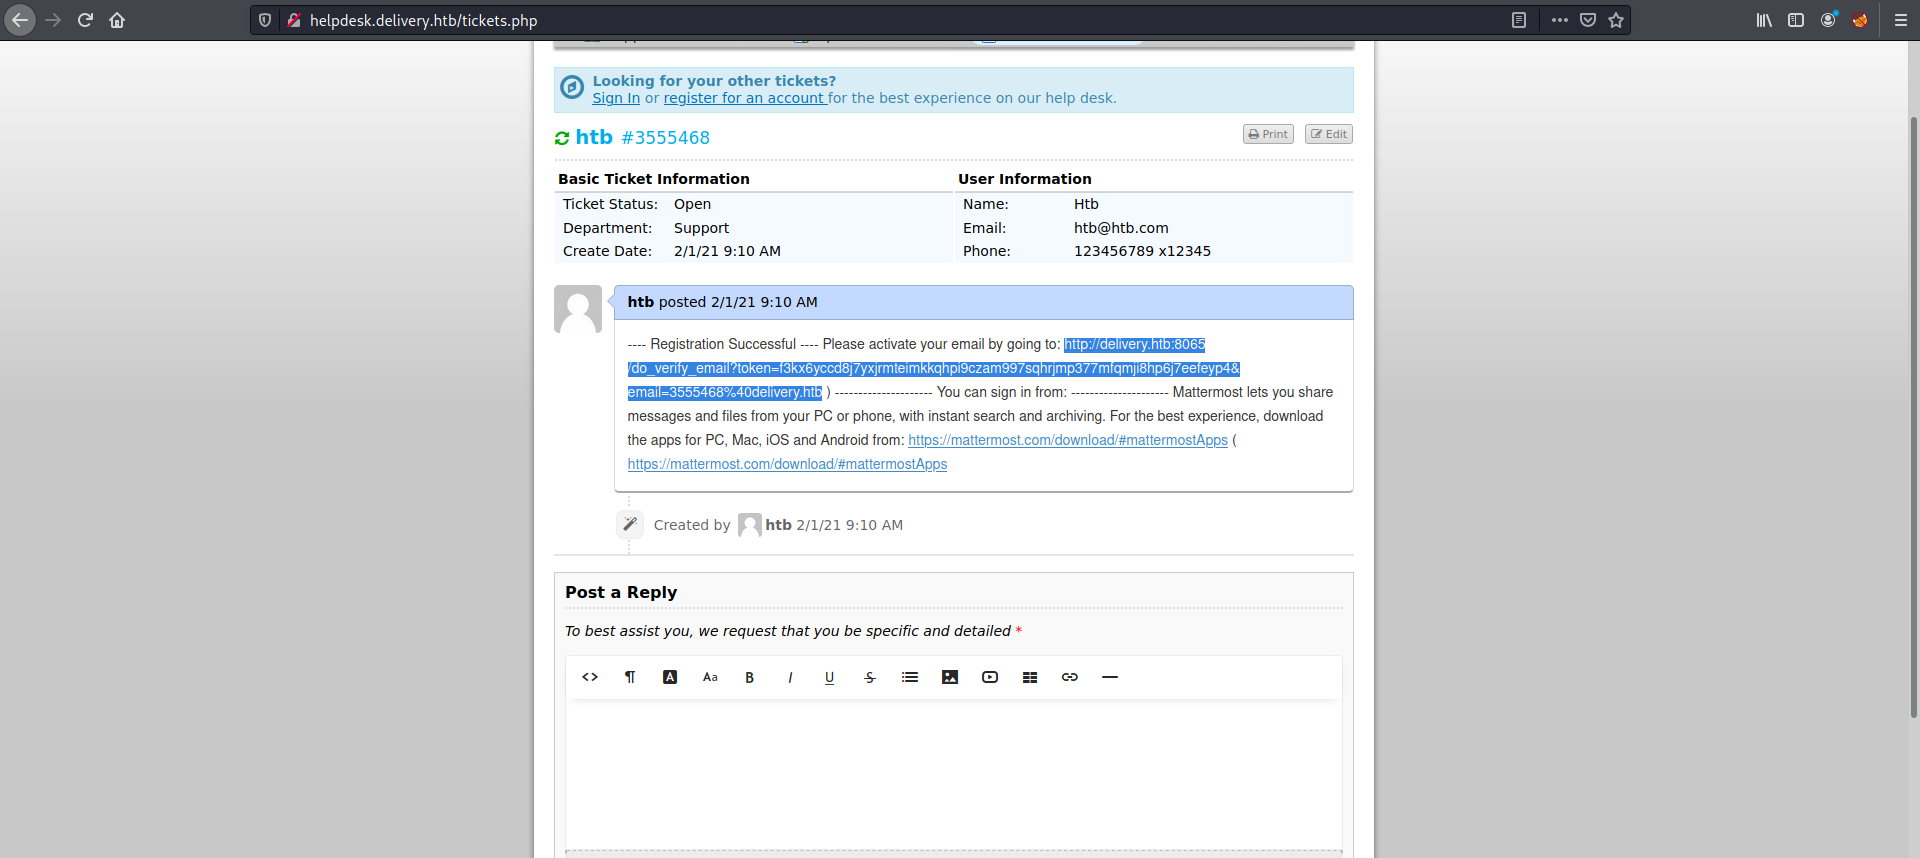
Task: Bookmark this page with the star
Action: tap(1616, 20)
